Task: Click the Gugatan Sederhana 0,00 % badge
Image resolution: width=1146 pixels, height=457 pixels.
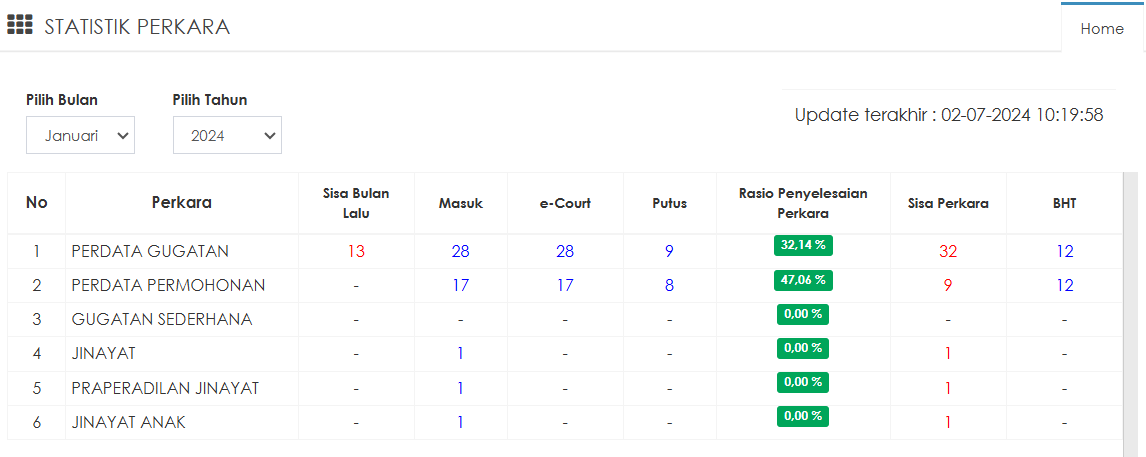Action: click(x=803, y=314)
